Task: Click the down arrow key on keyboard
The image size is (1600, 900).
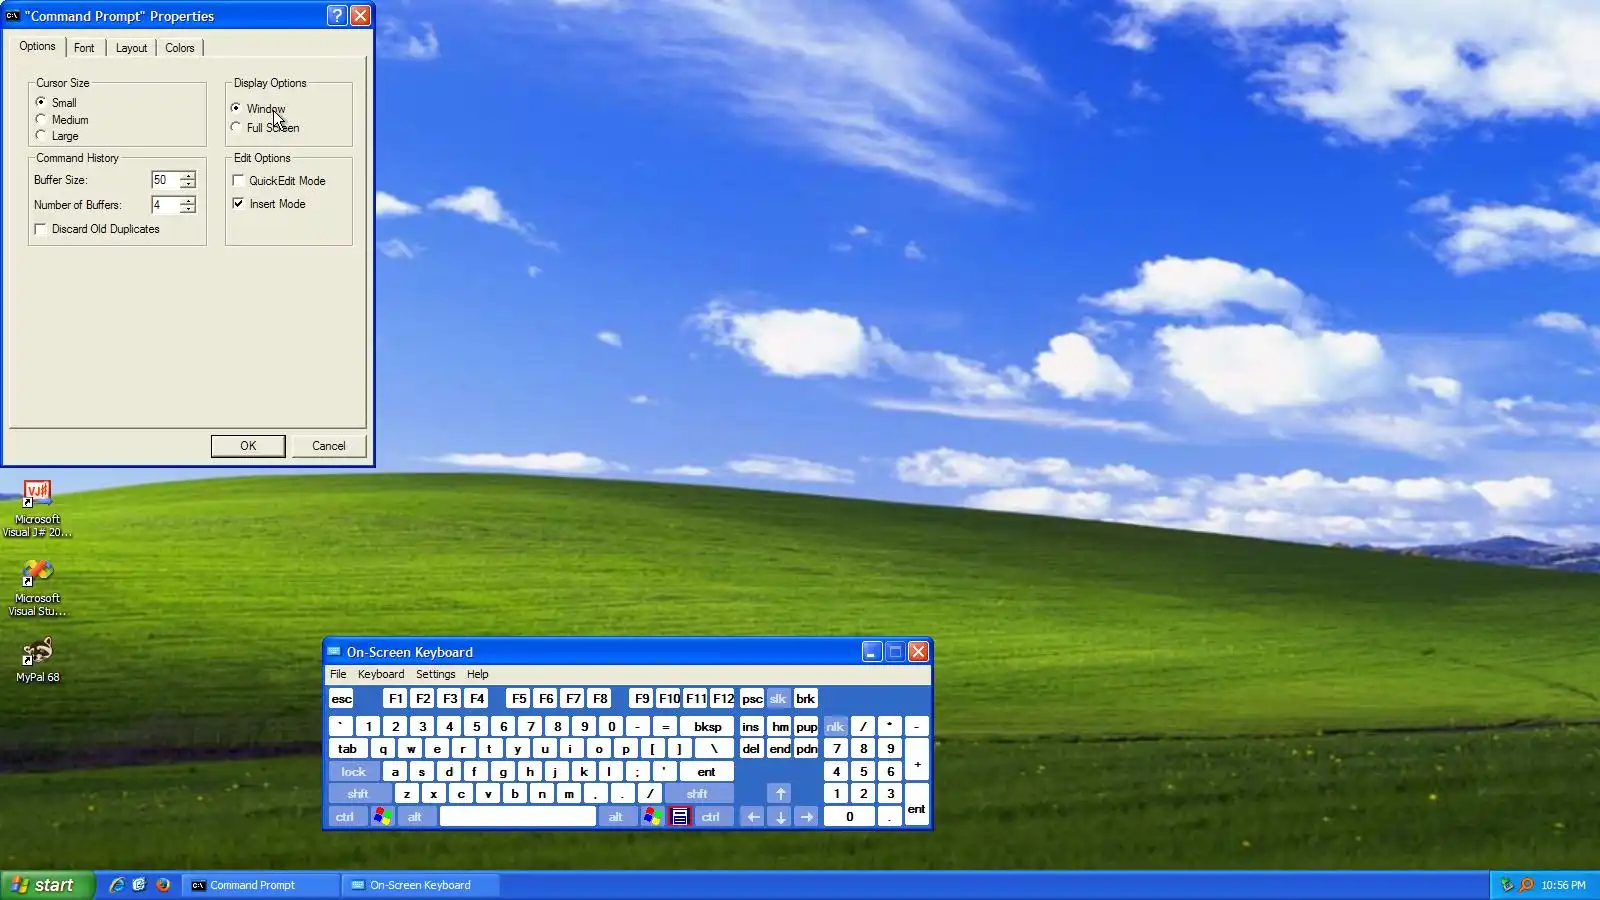Action: click(x=780, y=817)
